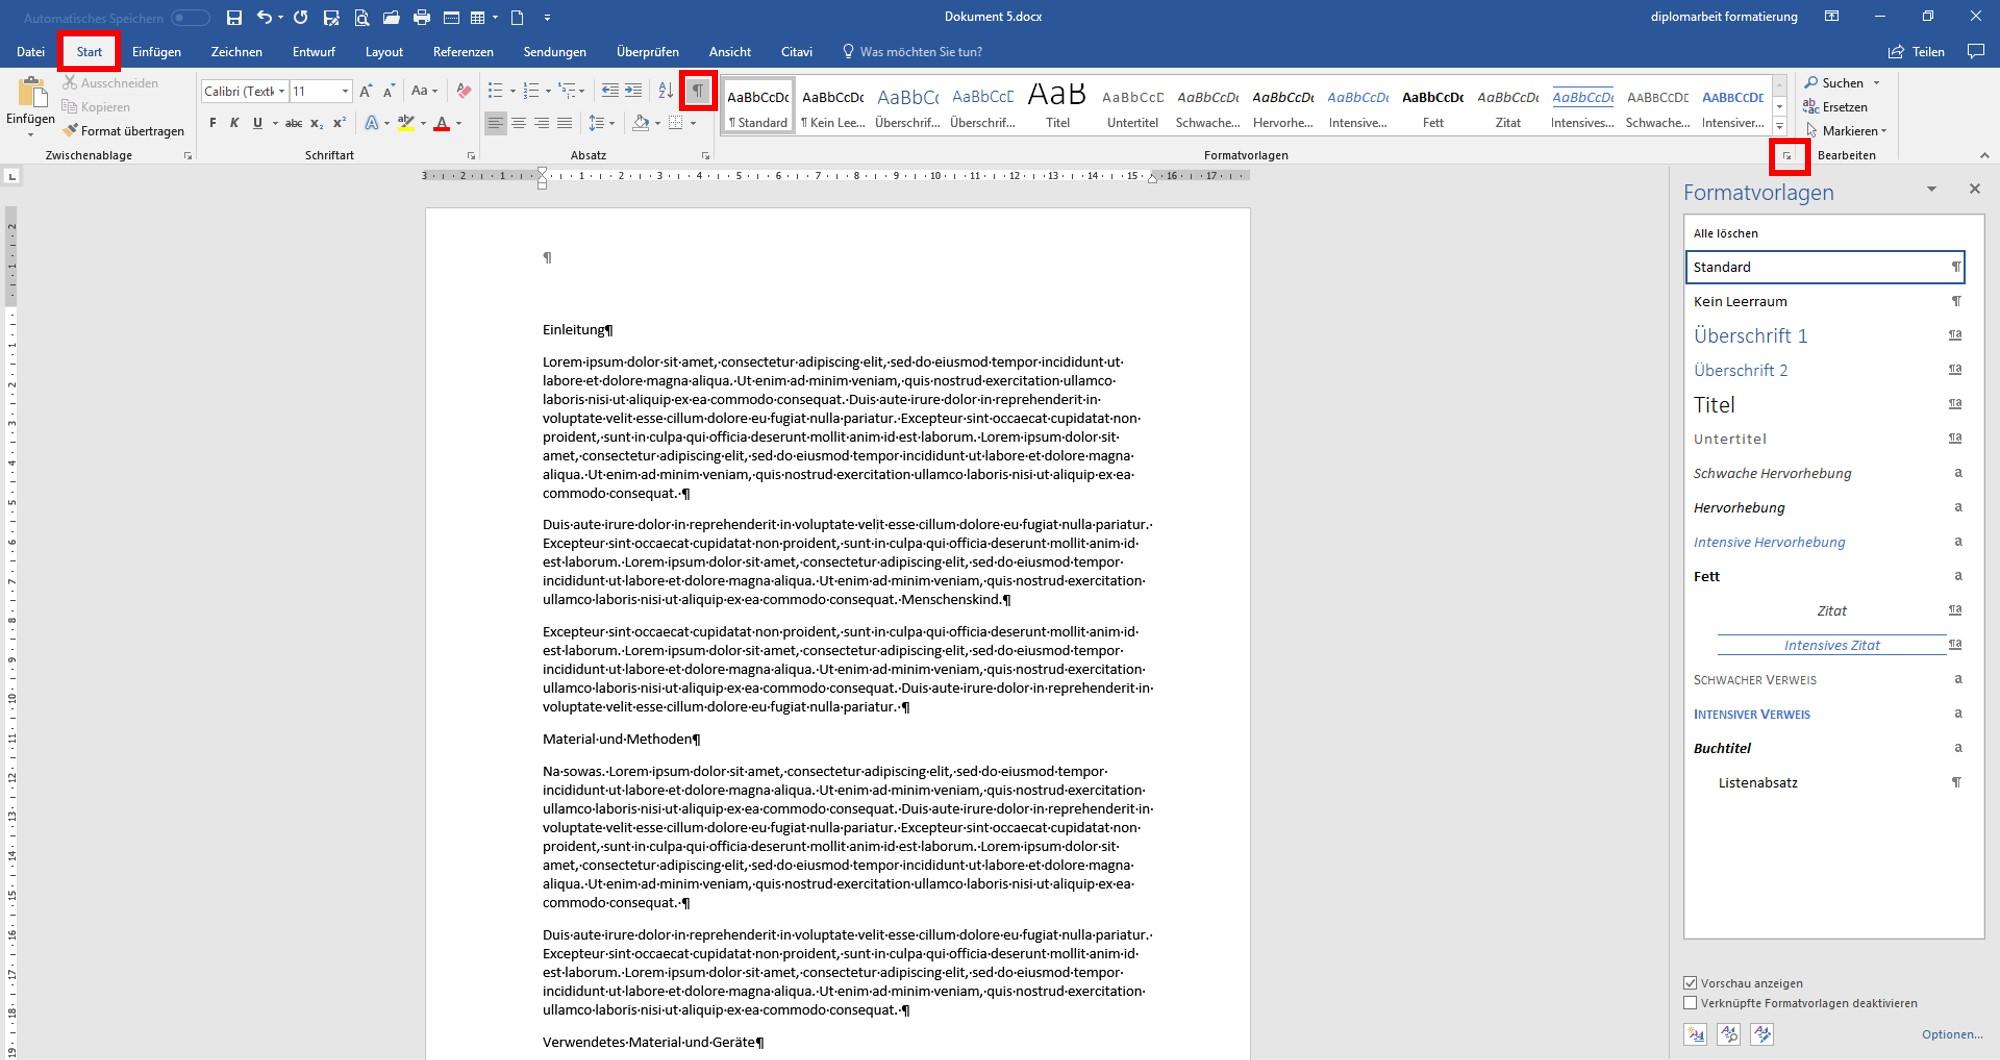Switch to Einfügen tab

coord(157,52)
